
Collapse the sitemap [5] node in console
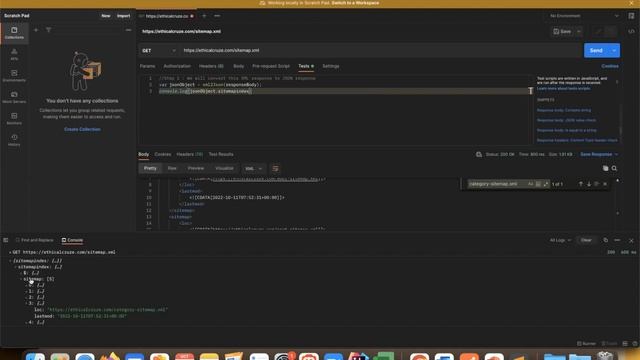click(21, 279)
